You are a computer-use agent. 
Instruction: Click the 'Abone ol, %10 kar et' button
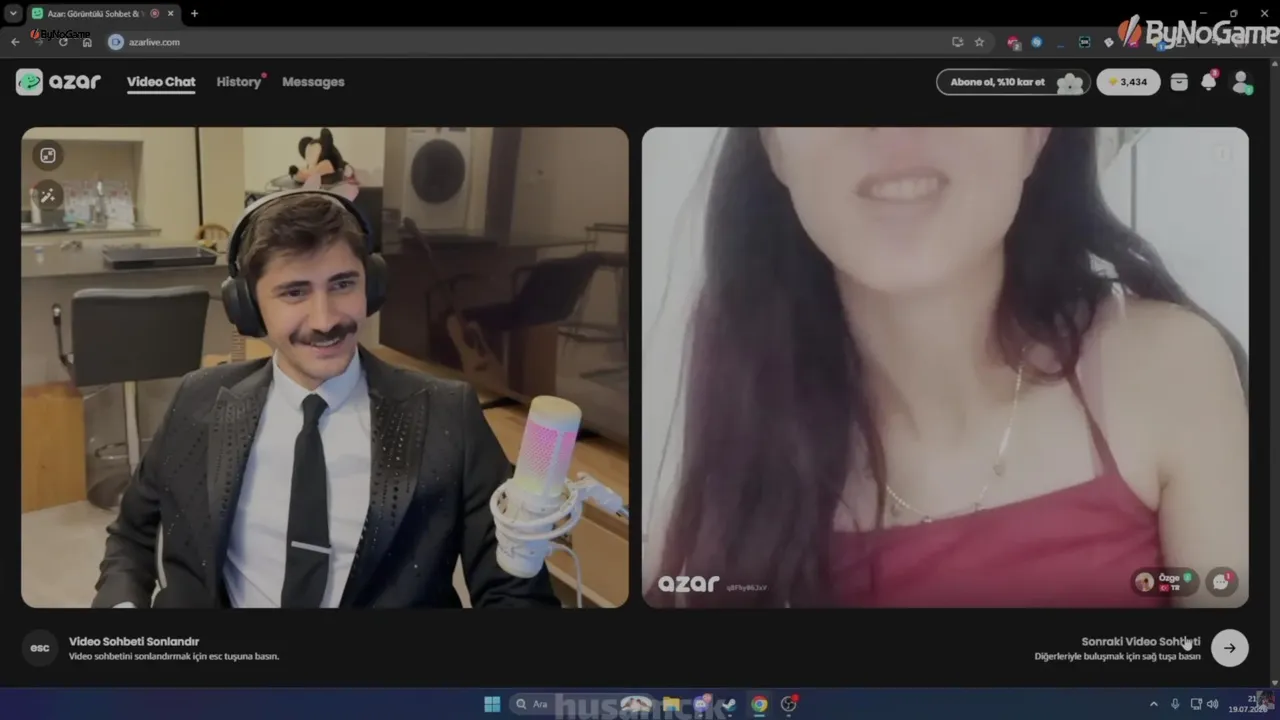click(1013, 82)
